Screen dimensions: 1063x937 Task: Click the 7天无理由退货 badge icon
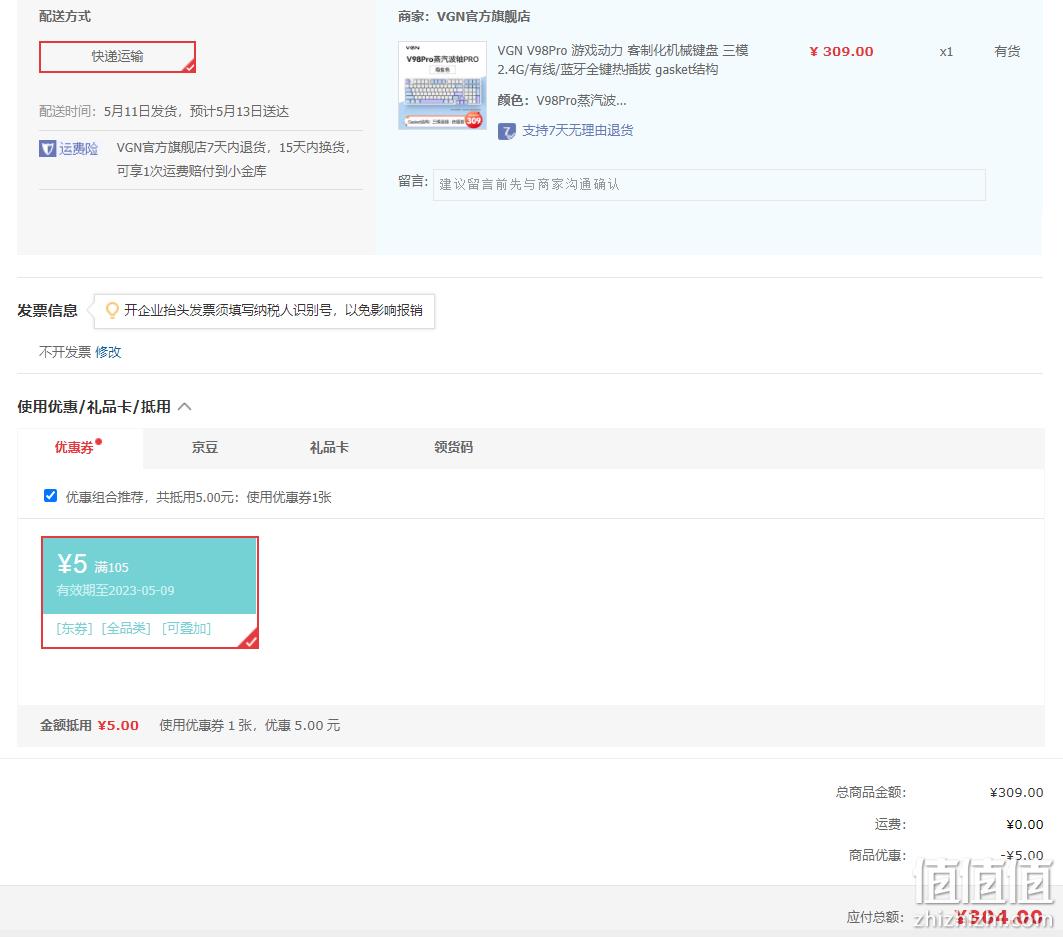[506, 131]
